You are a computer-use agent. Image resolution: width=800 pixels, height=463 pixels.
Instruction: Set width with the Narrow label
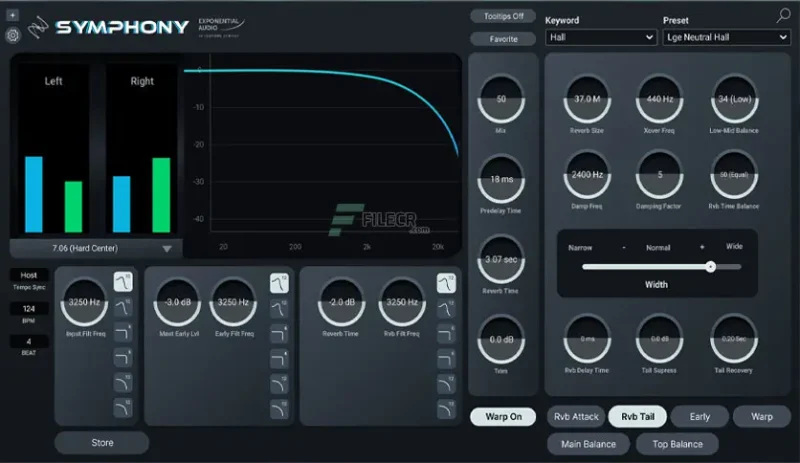[x=580, y=248]
